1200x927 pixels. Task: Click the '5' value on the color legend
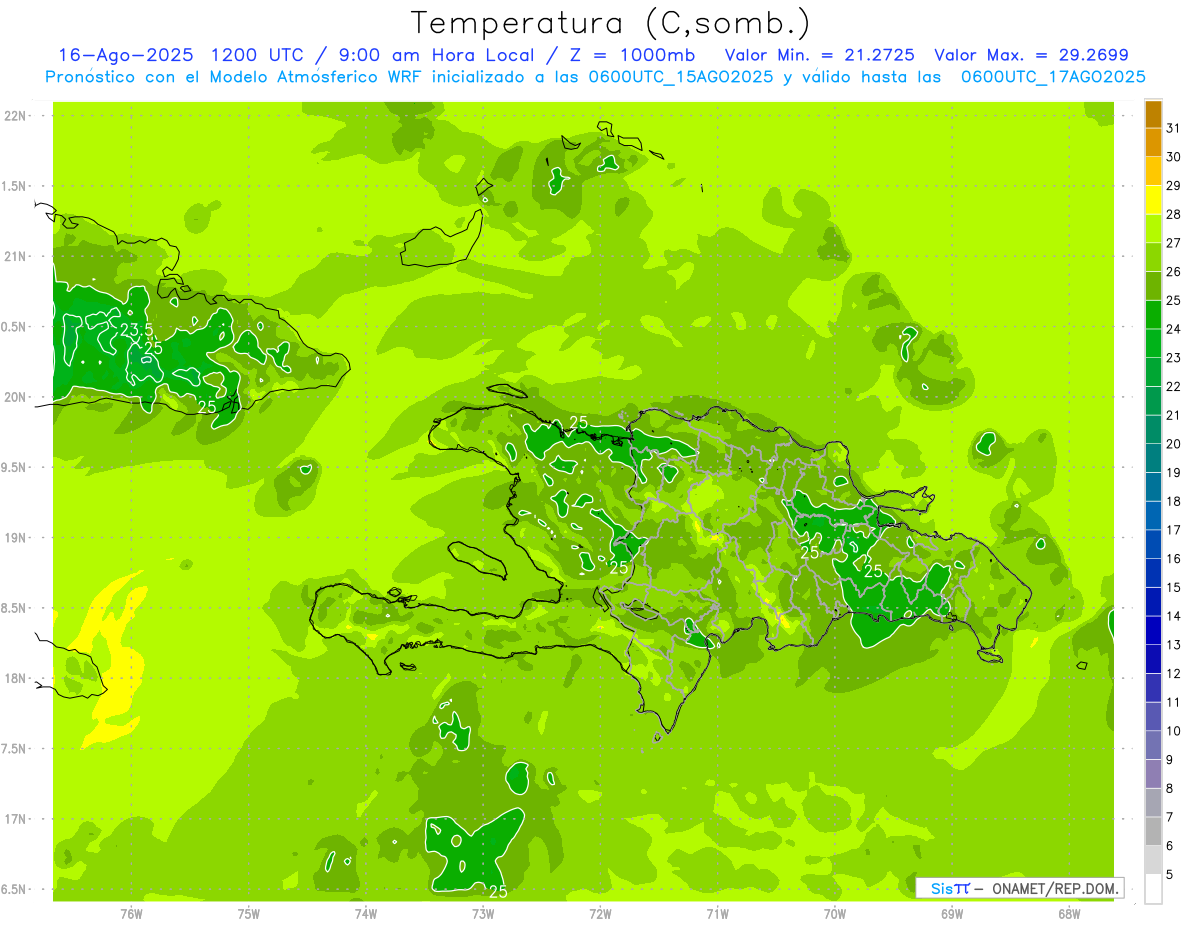coord(1170,875)
